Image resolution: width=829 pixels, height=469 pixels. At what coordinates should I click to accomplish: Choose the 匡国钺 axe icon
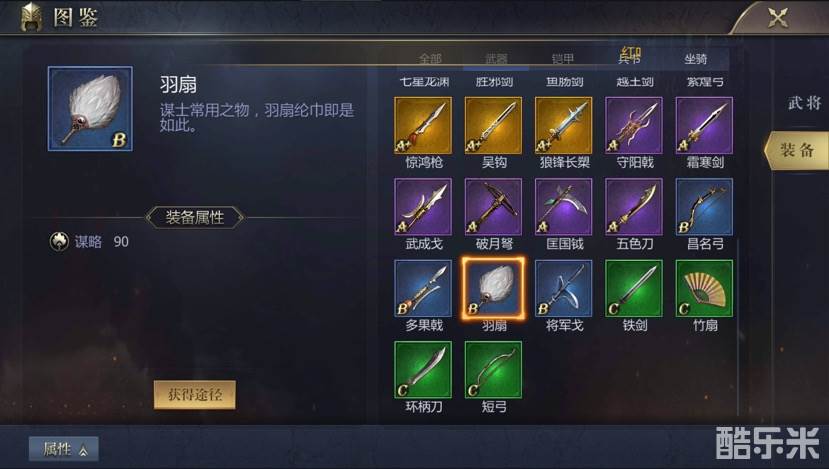(x=564, y=207)
